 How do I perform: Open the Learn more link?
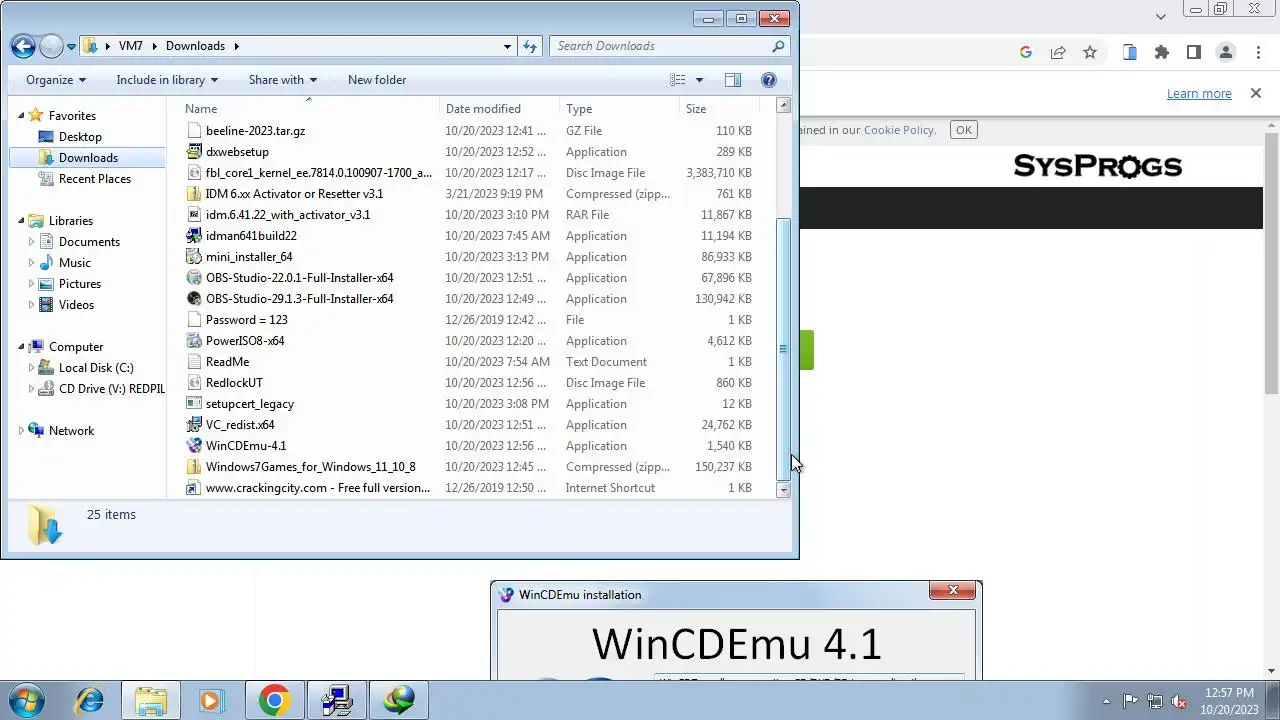click(x=1199, y=94)
